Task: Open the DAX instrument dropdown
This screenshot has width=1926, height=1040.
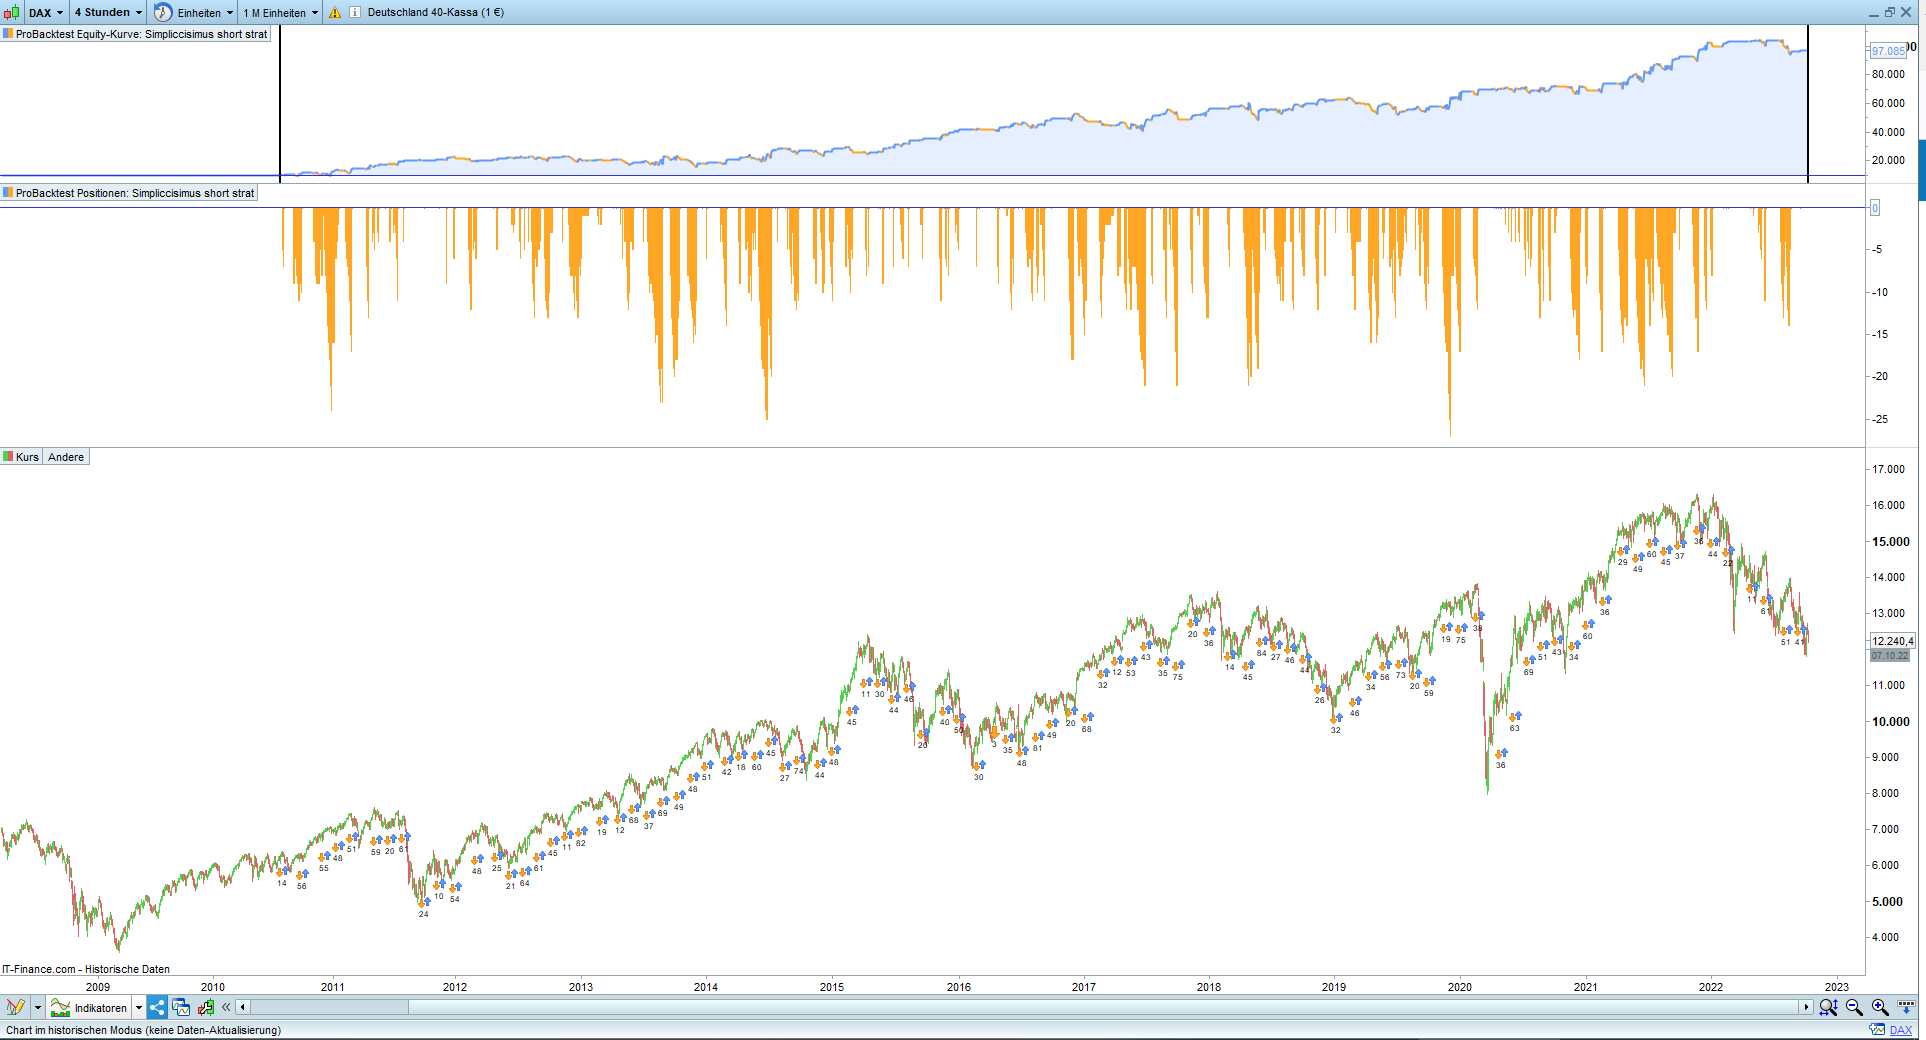Action: pos(46,13)
